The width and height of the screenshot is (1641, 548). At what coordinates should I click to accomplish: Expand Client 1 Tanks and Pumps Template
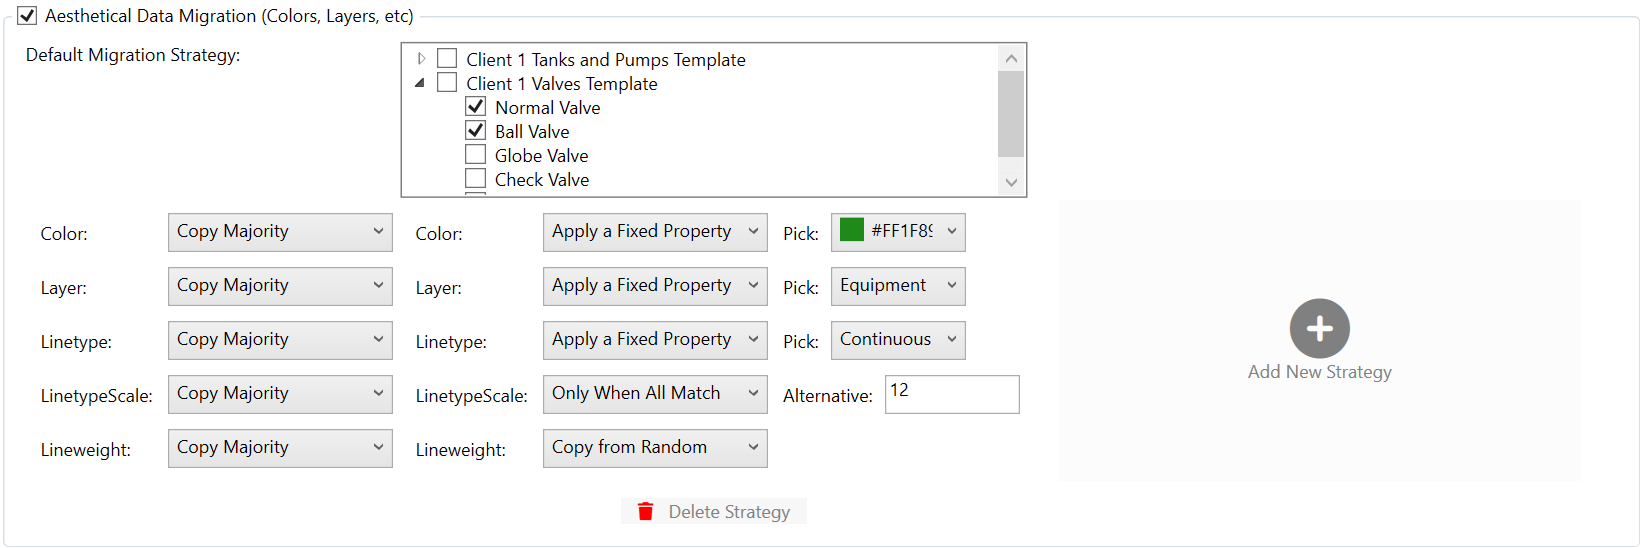point(421,59)
